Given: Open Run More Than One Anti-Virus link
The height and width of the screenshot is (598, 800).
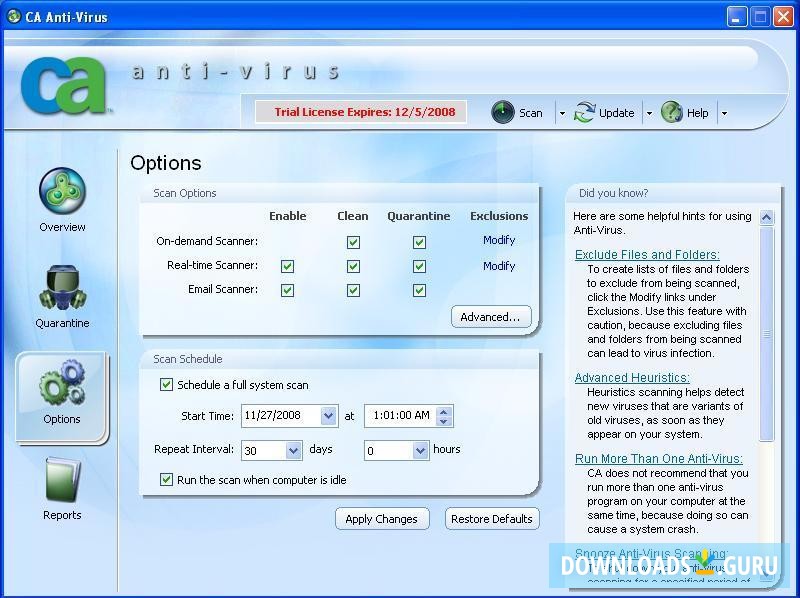Looking at the screenshot, I should (x=659, y=459).
